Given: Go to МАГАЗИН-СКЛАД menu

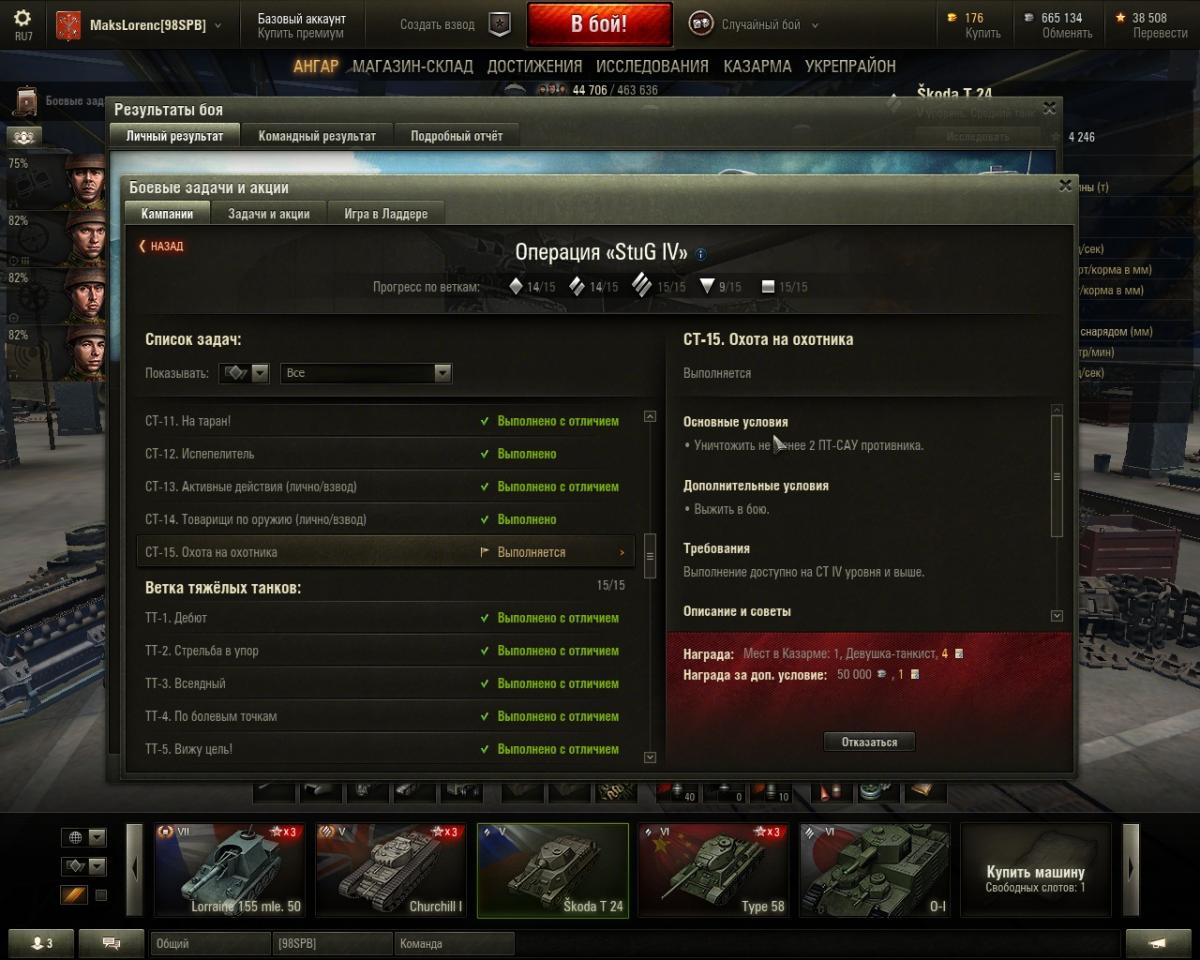Looking at the screenshot, I should (413, 67).
